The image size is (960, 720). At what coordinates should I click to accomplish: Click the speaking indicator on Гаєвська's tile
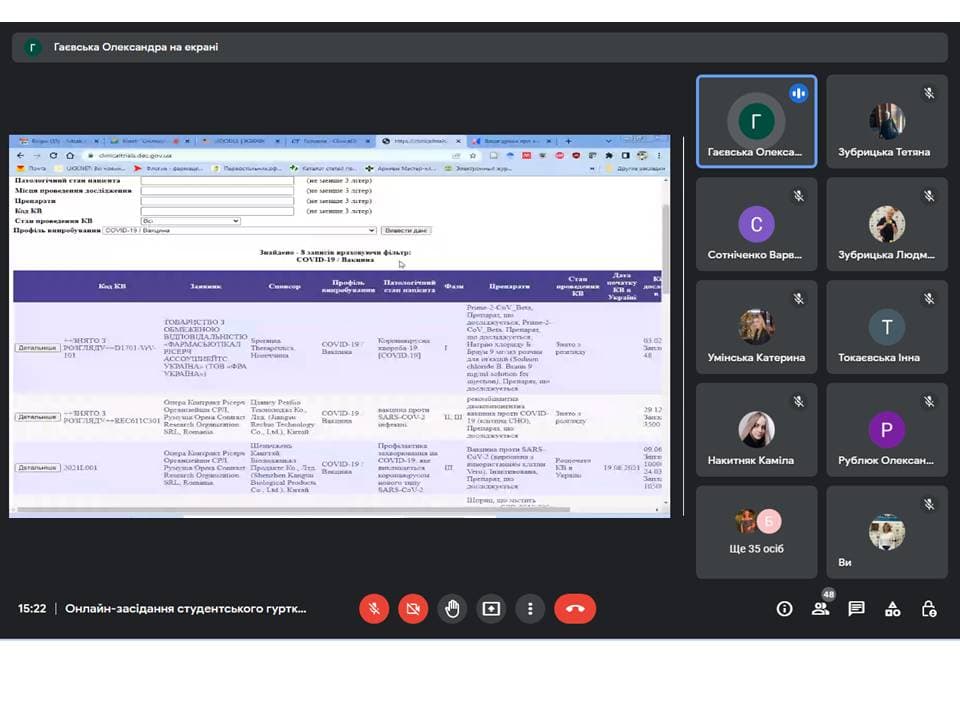click(x=798, y=94)
